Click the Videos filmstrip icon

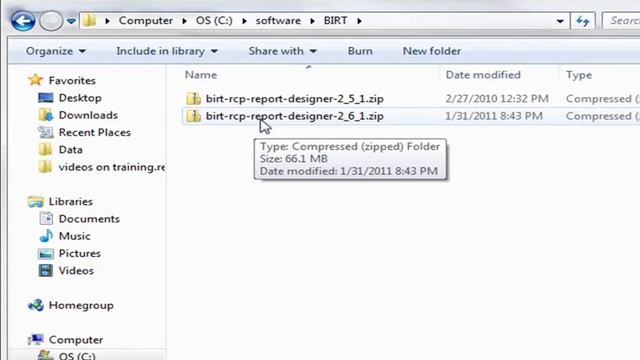point(45,270)
